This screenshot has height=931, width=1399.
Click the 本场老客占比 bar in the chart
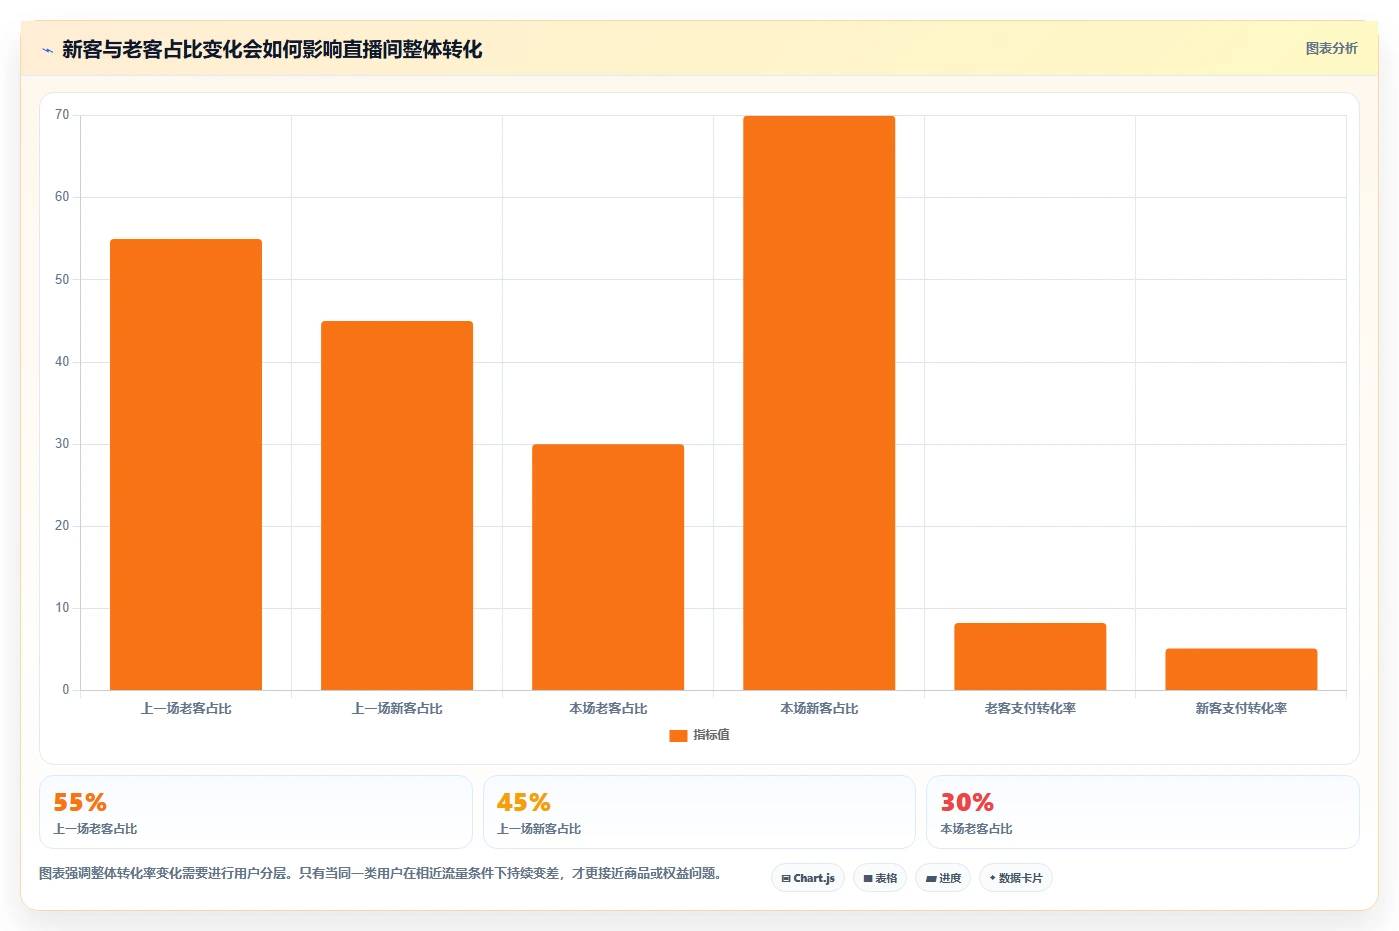point(608,567)
